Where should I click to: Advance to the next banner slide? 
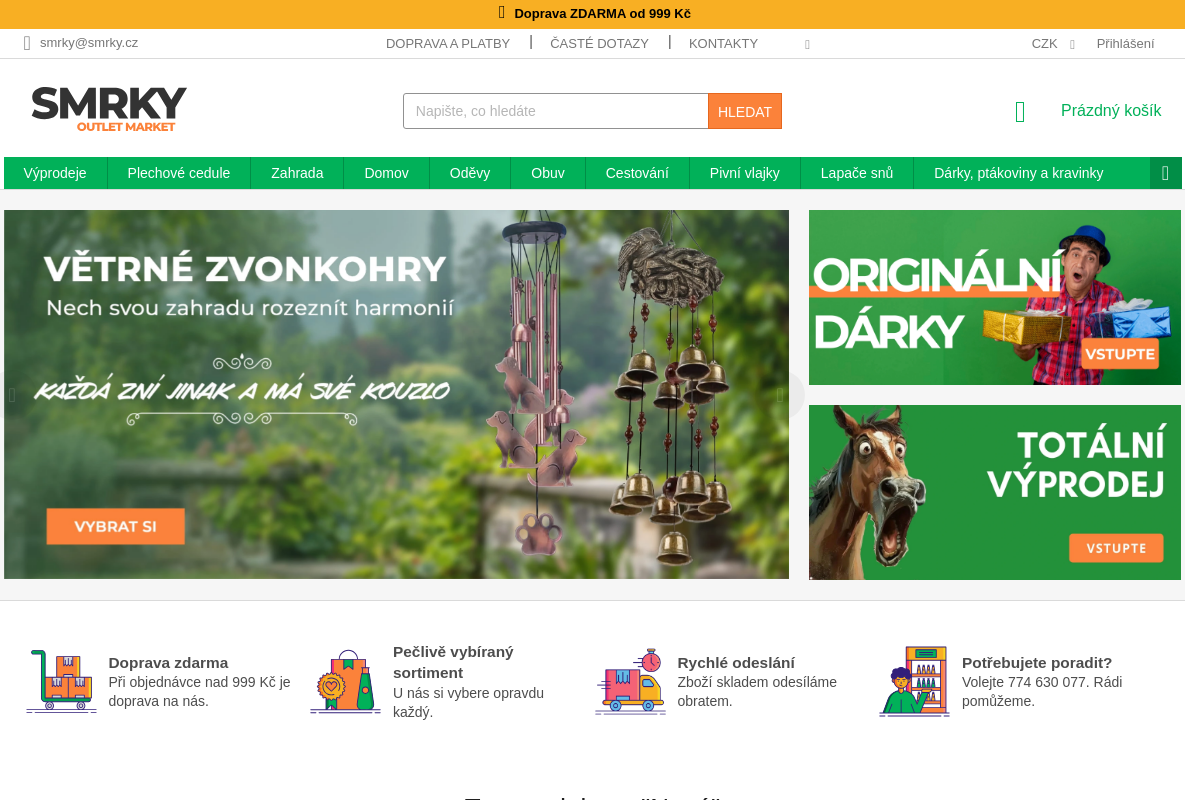pos(780,395)
